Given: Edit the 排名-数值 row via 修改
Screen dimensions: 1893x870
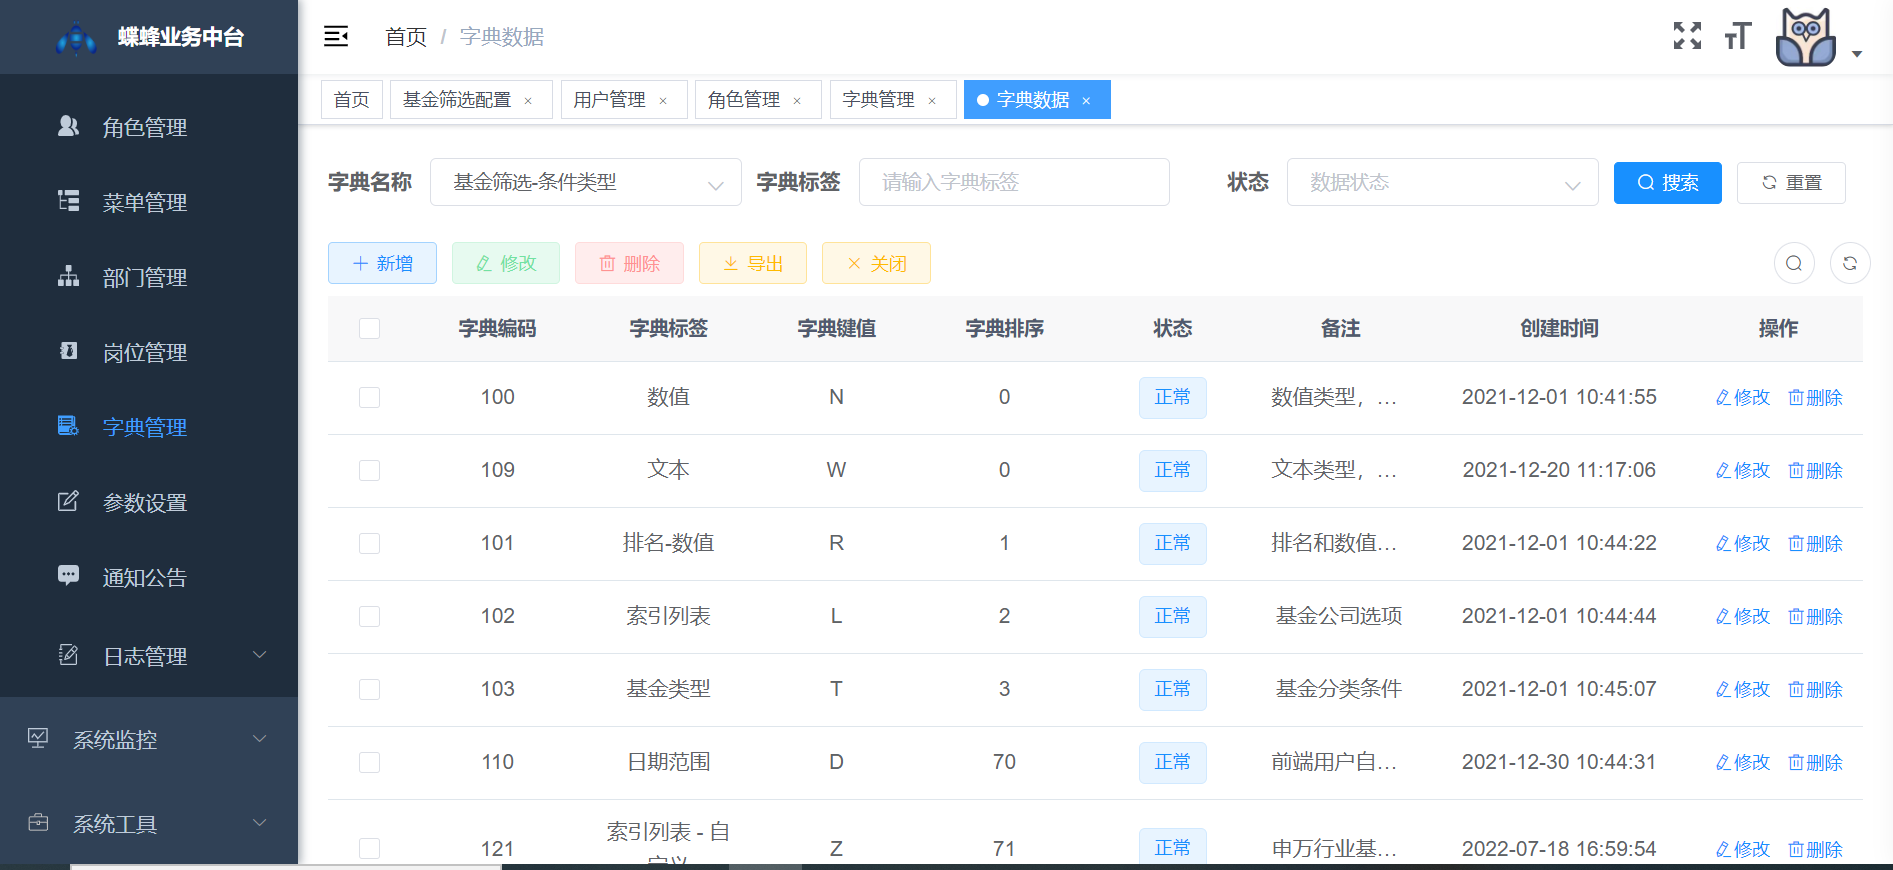Looking at the screenshot, I should pos(1743,543).
